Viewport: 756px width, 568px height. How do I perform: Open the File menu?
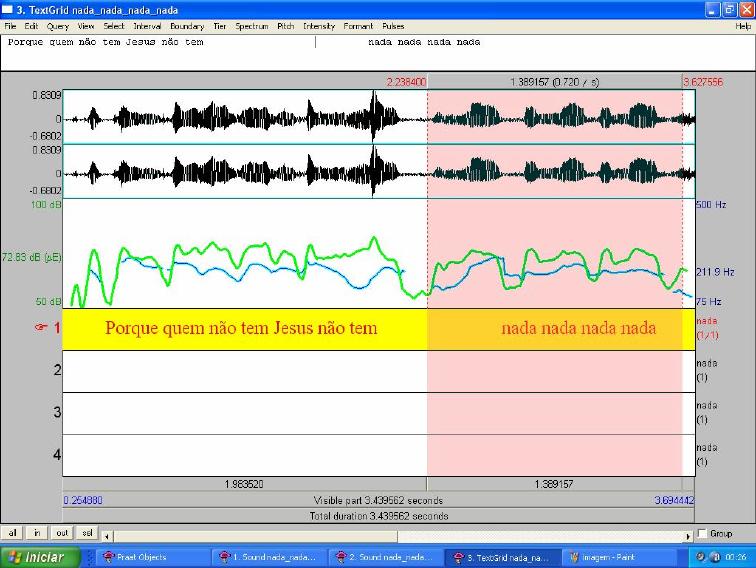click(10, 27)
